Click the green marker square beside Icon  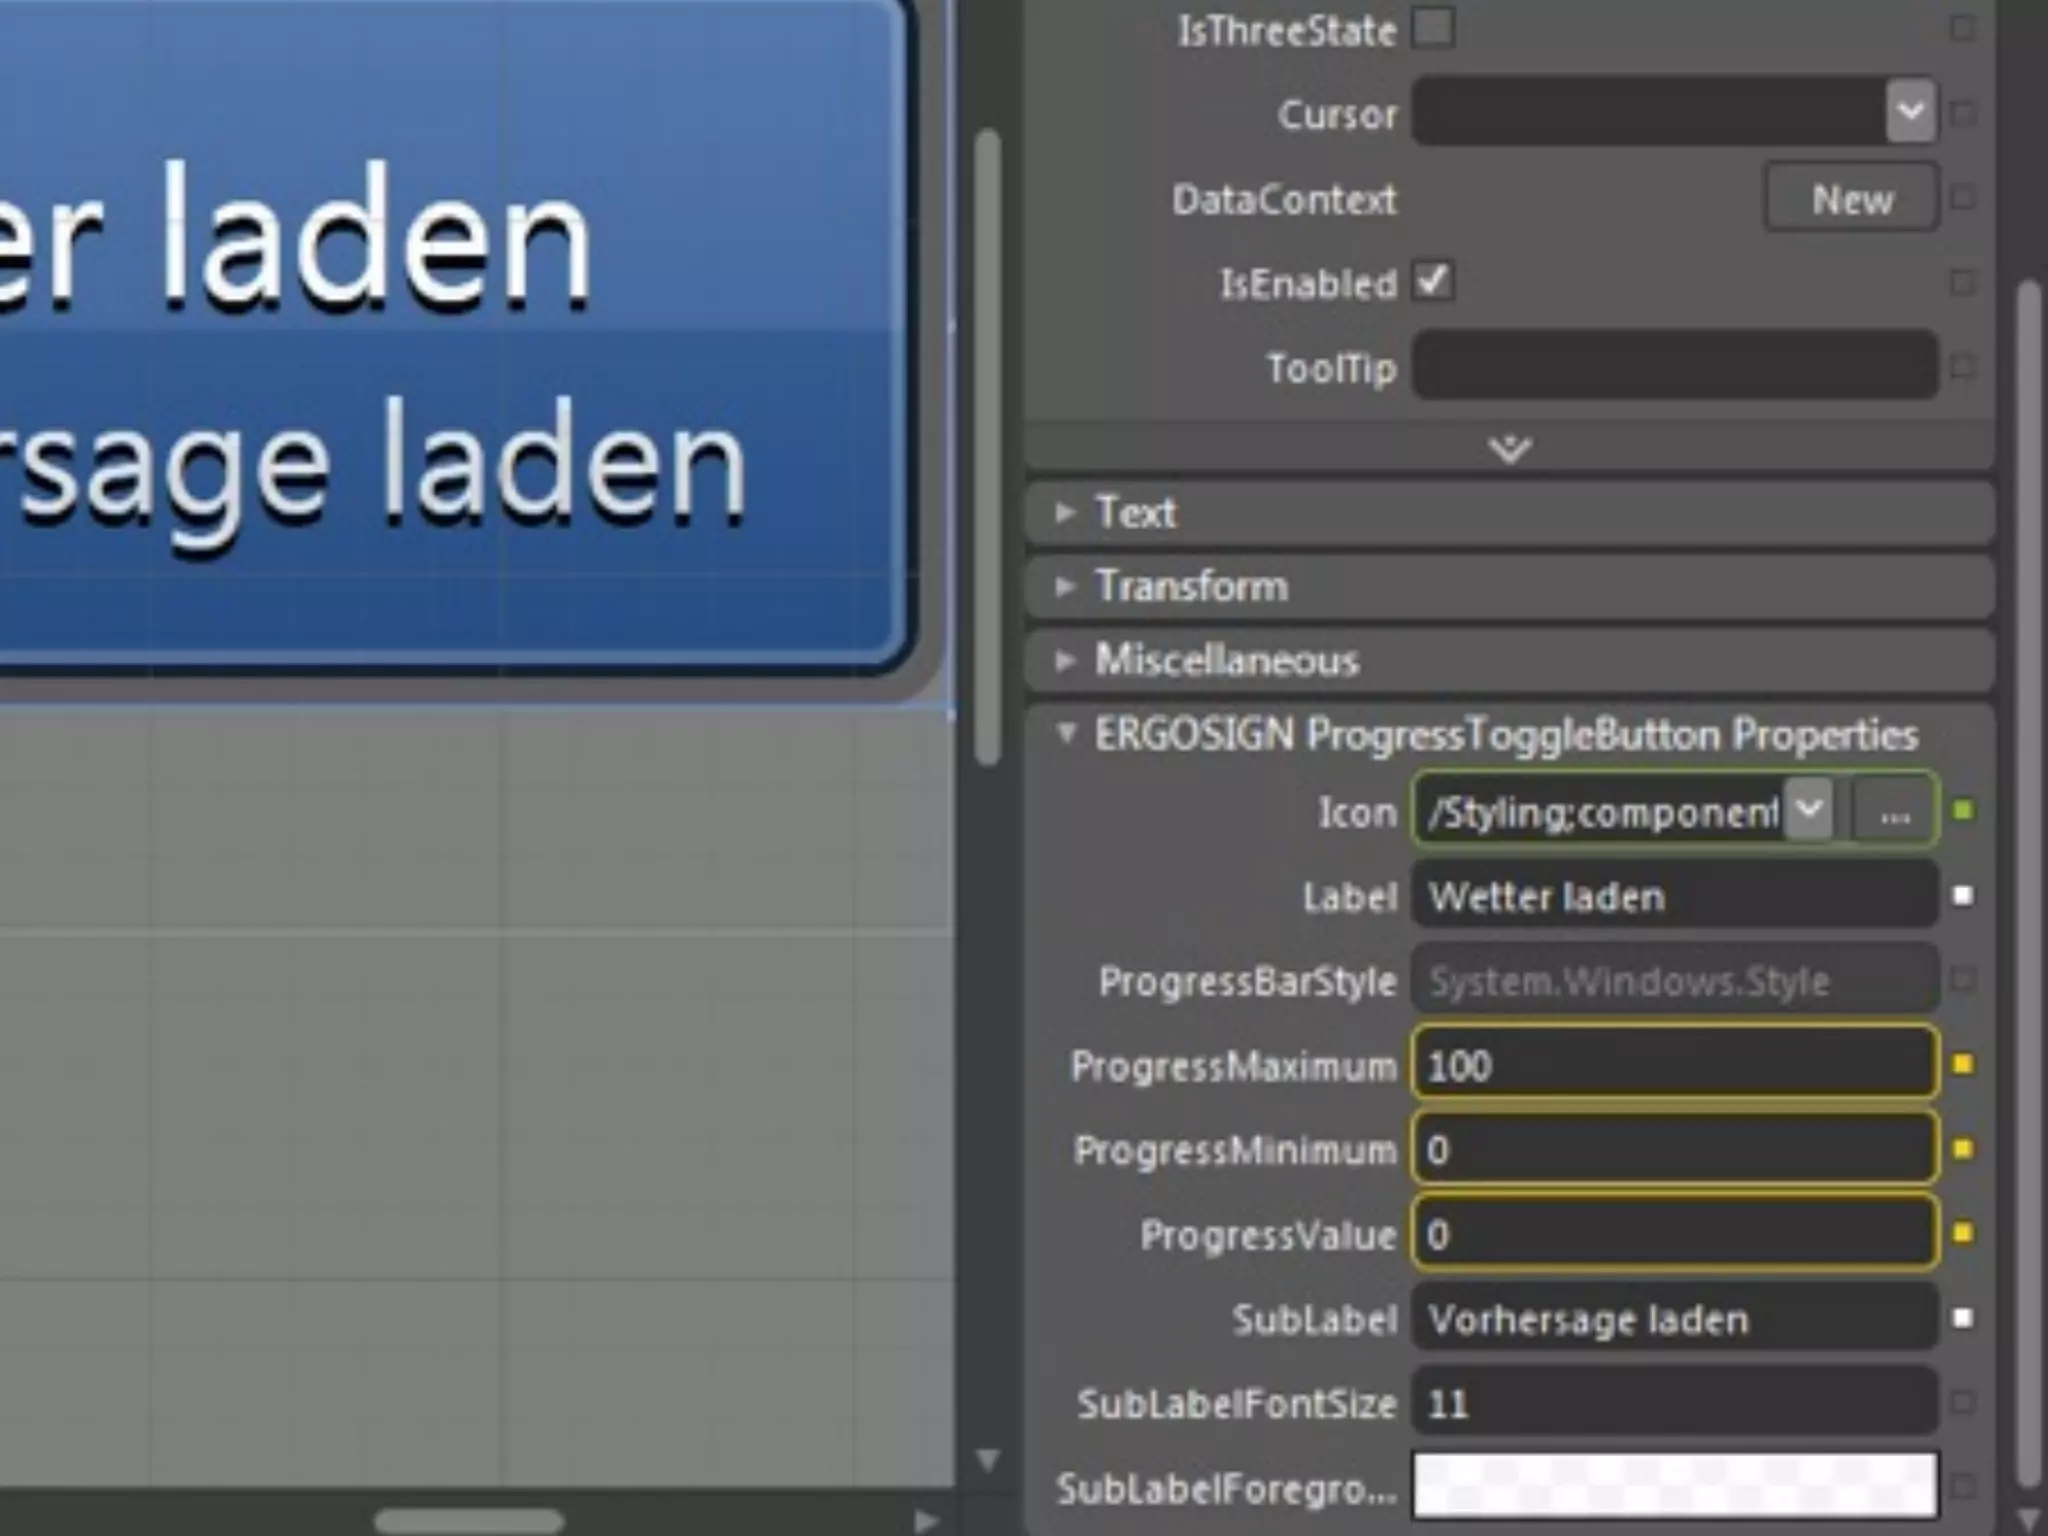click(1963, 811)
